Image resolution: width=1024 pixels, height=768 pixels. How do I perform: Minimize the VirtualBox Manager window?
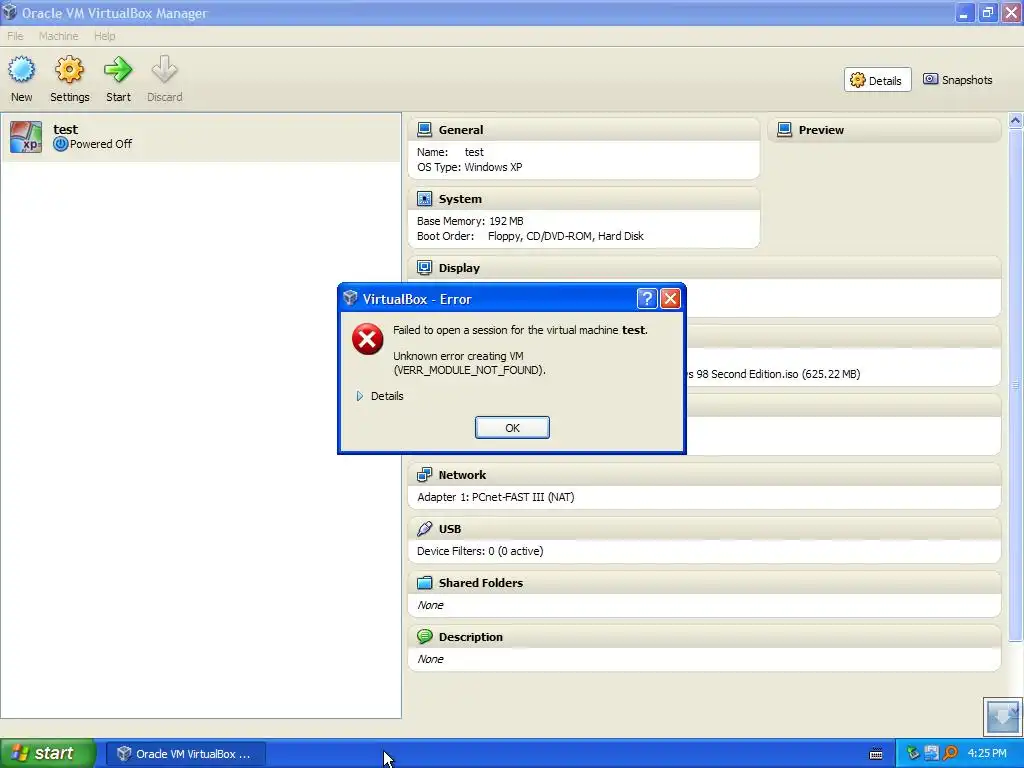point(964,12)
